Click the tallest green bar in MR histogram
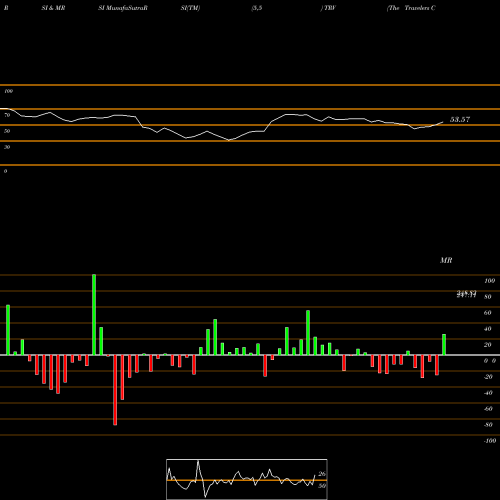The image size is (500, 500). (94, 315)
